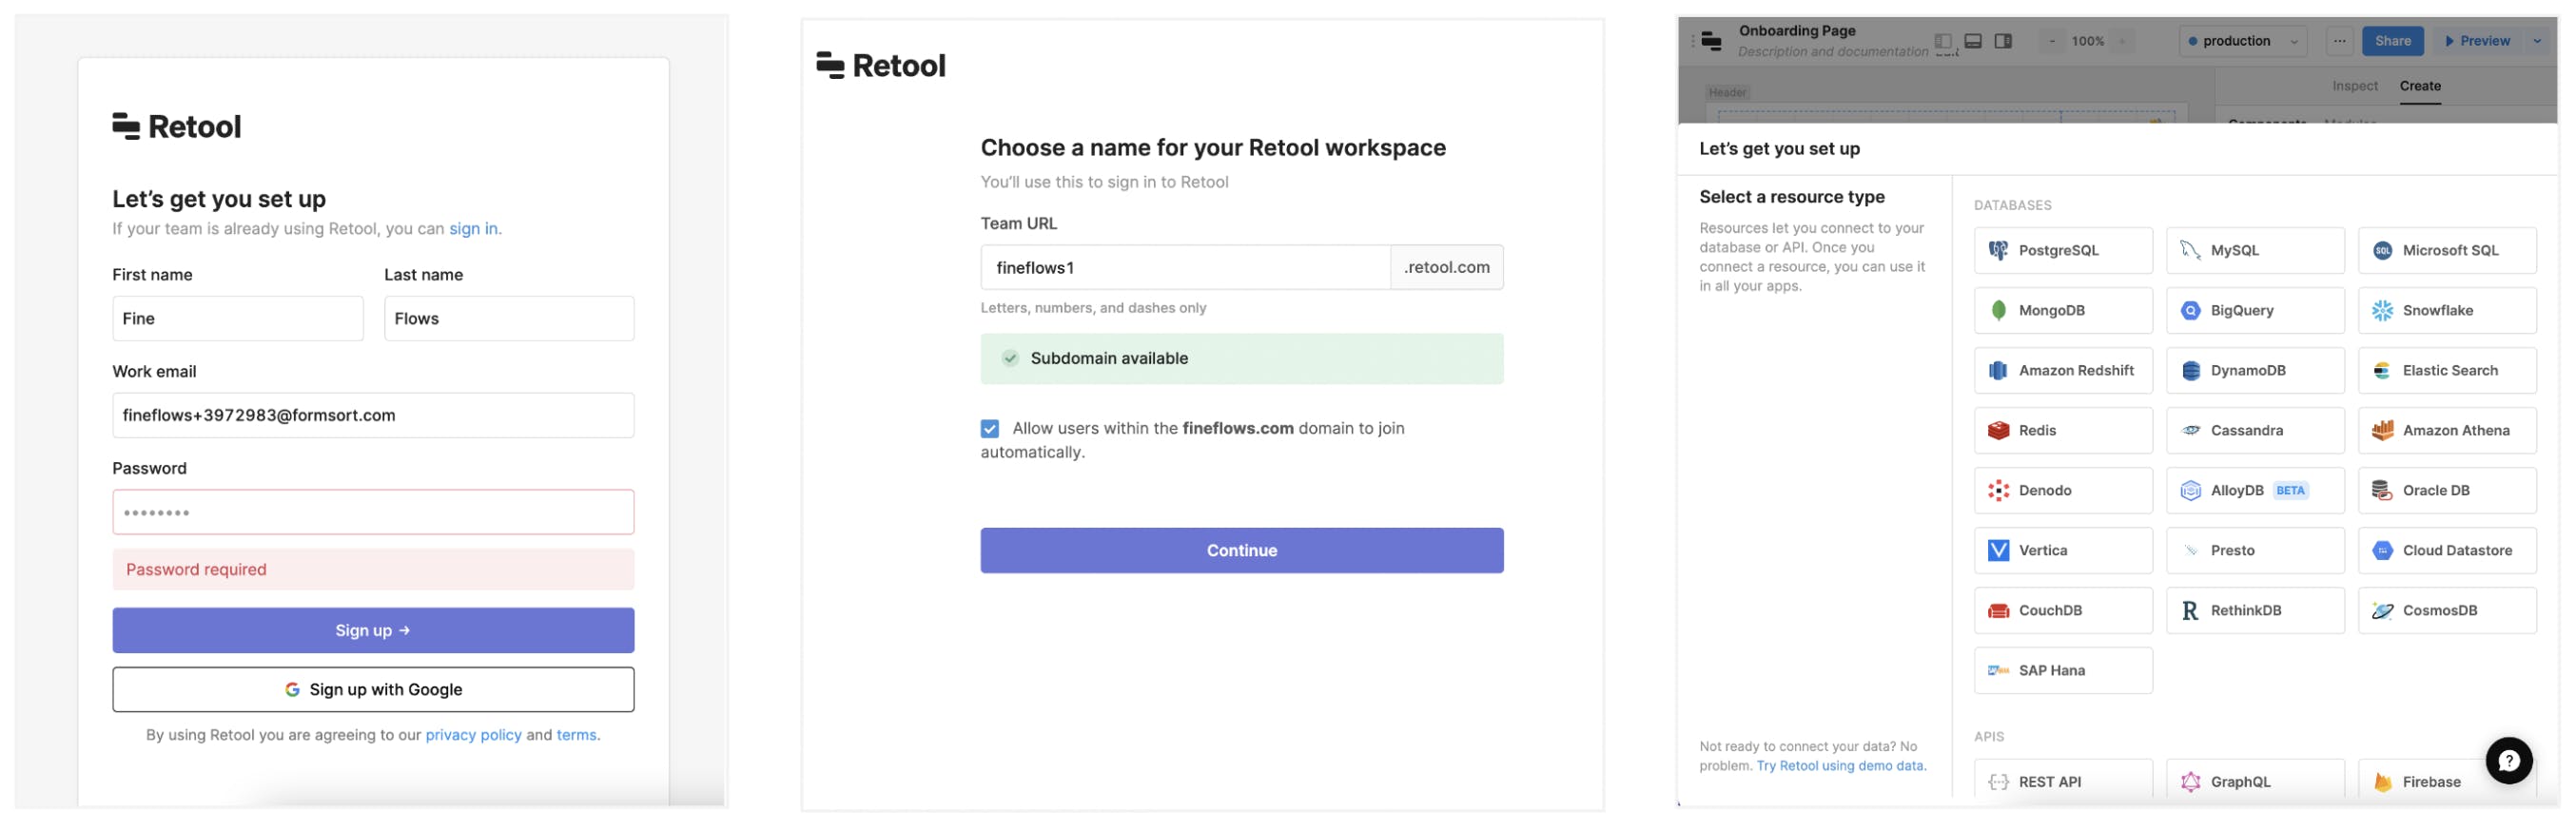The height and width of the screenshot is (831, 2576).
Task: Pick Amazon Redshift as the resource
Action: click(x=2062, y=371)
